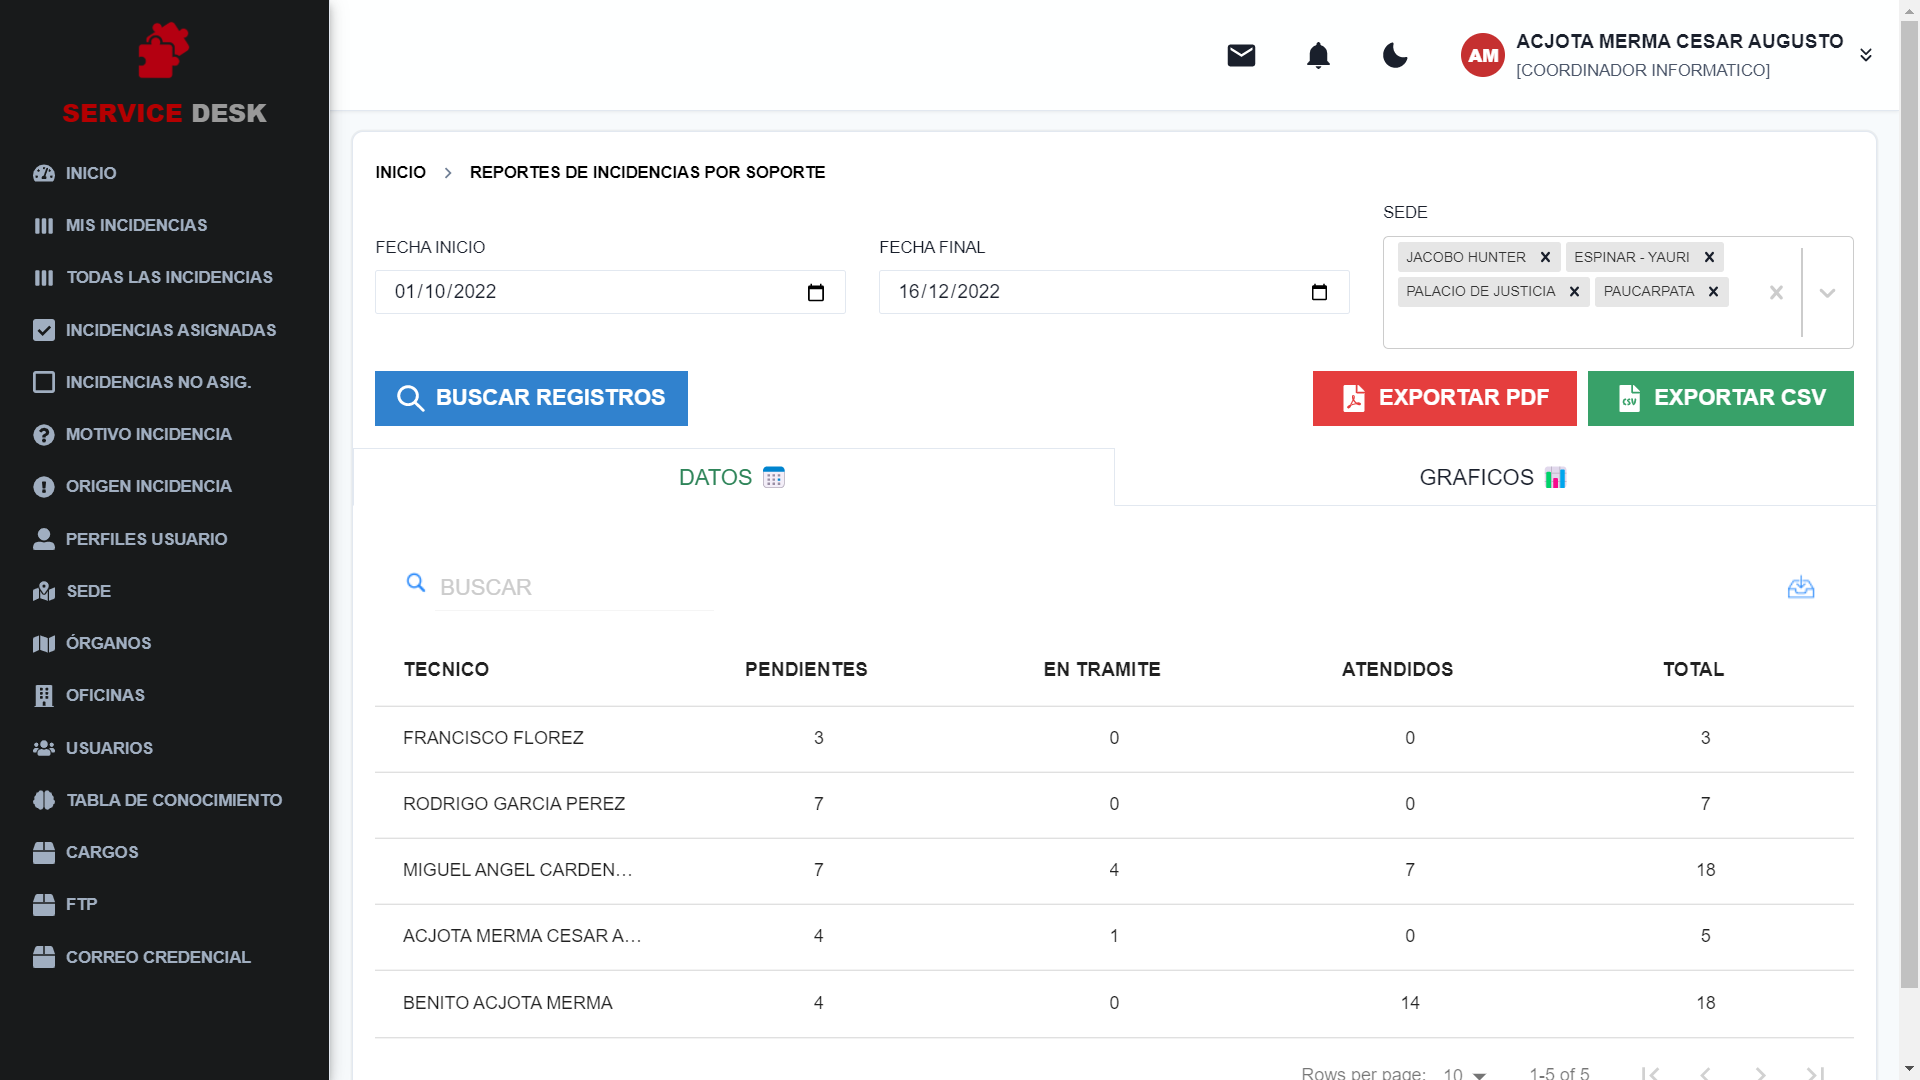Open USUARIOS section in sidebar

coord(109,748)
